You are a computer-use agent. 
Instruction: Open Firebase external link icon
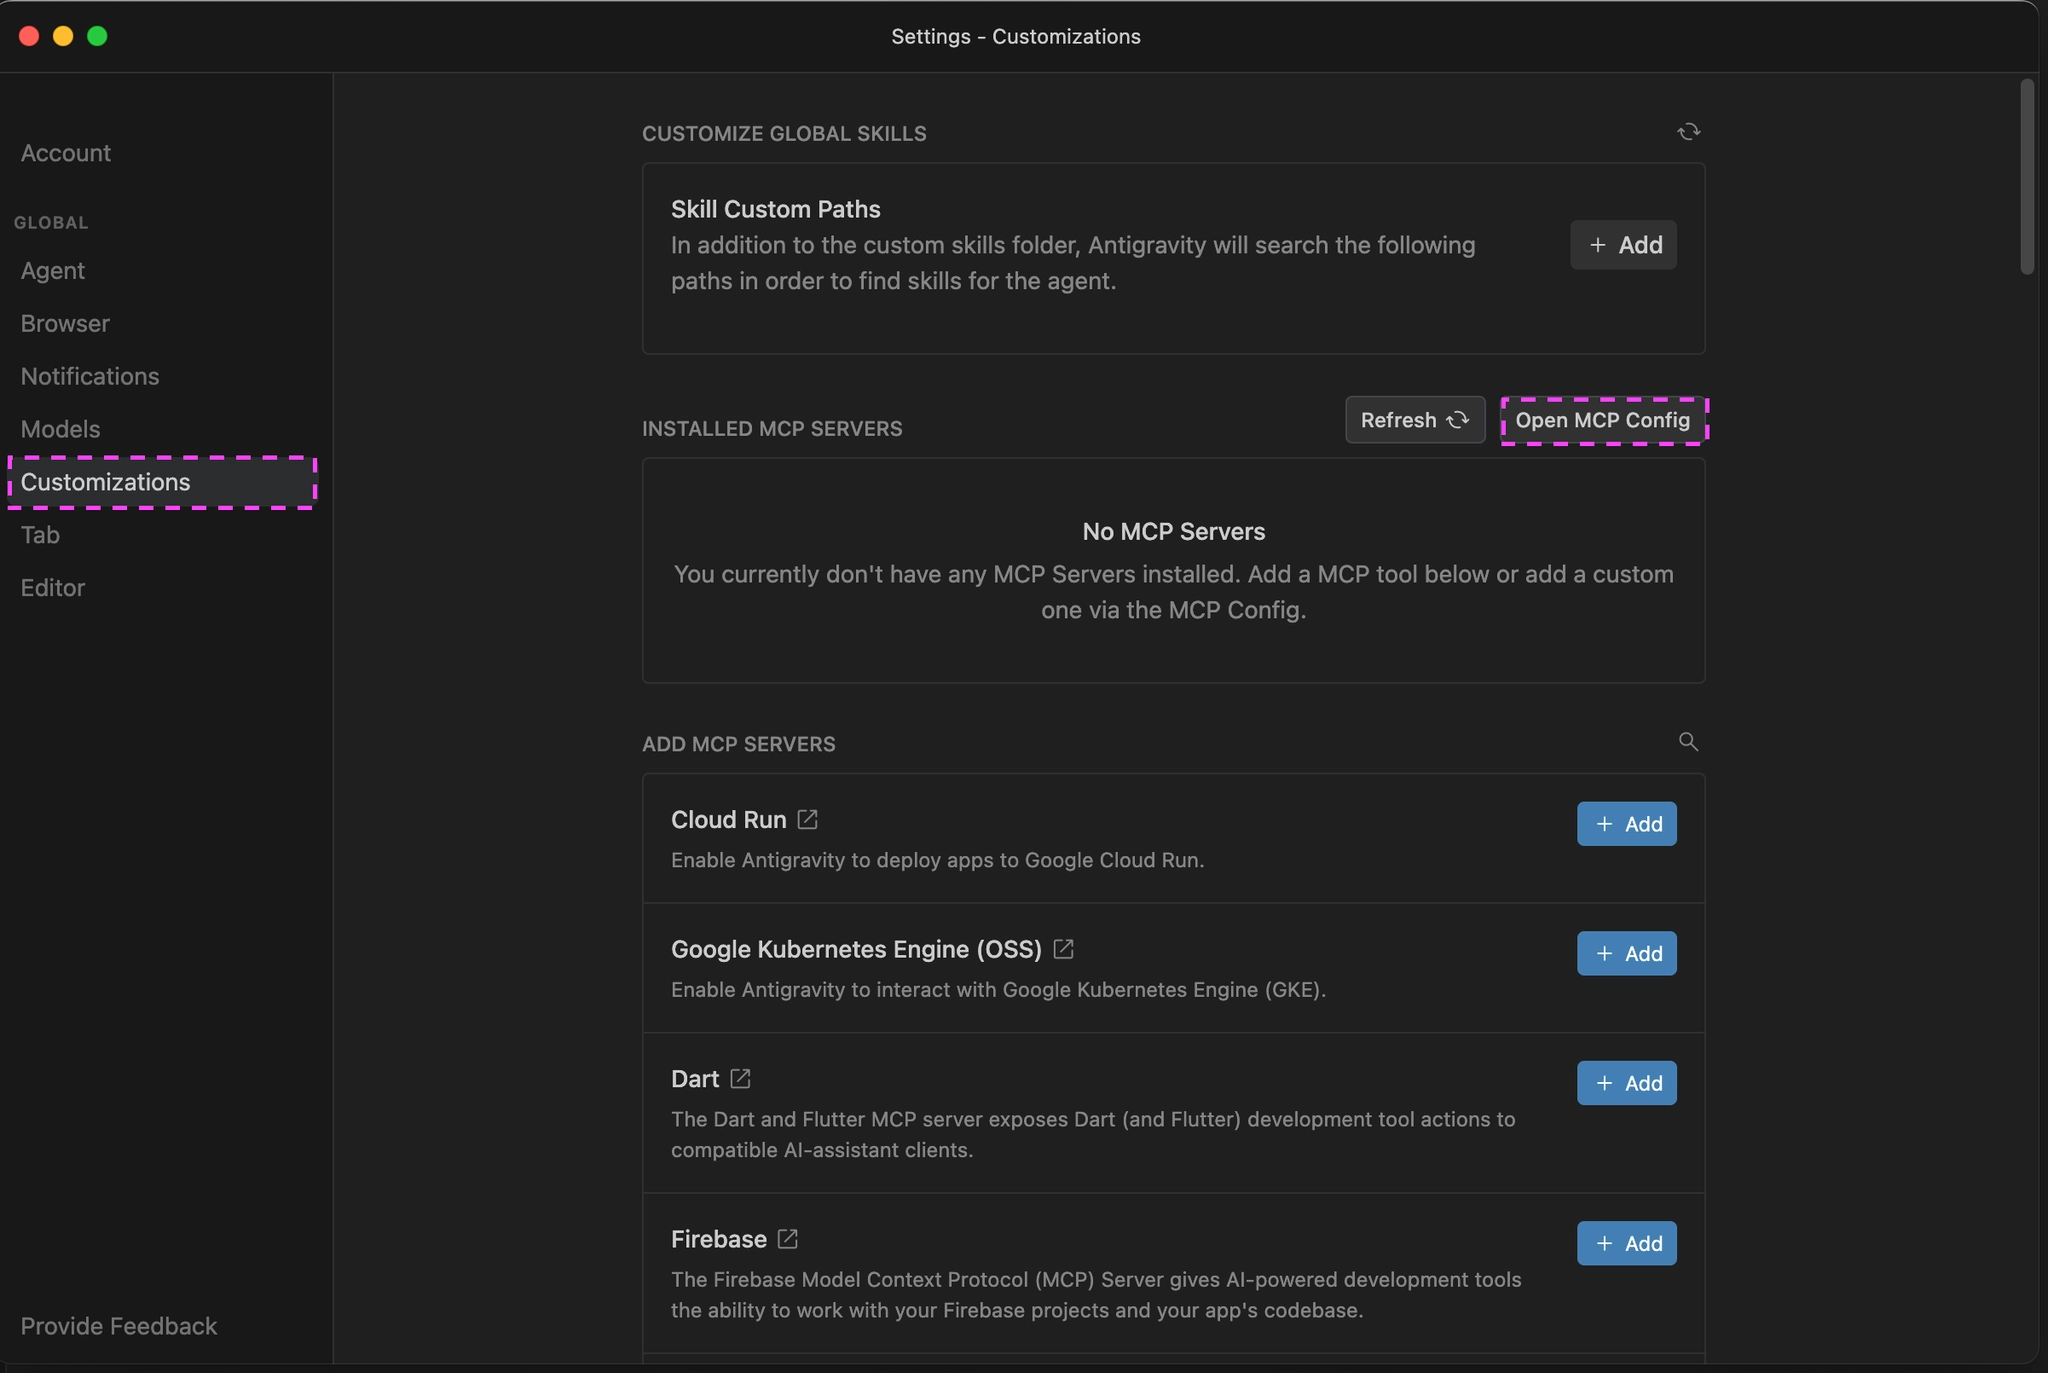click(x=788, y=1239)
